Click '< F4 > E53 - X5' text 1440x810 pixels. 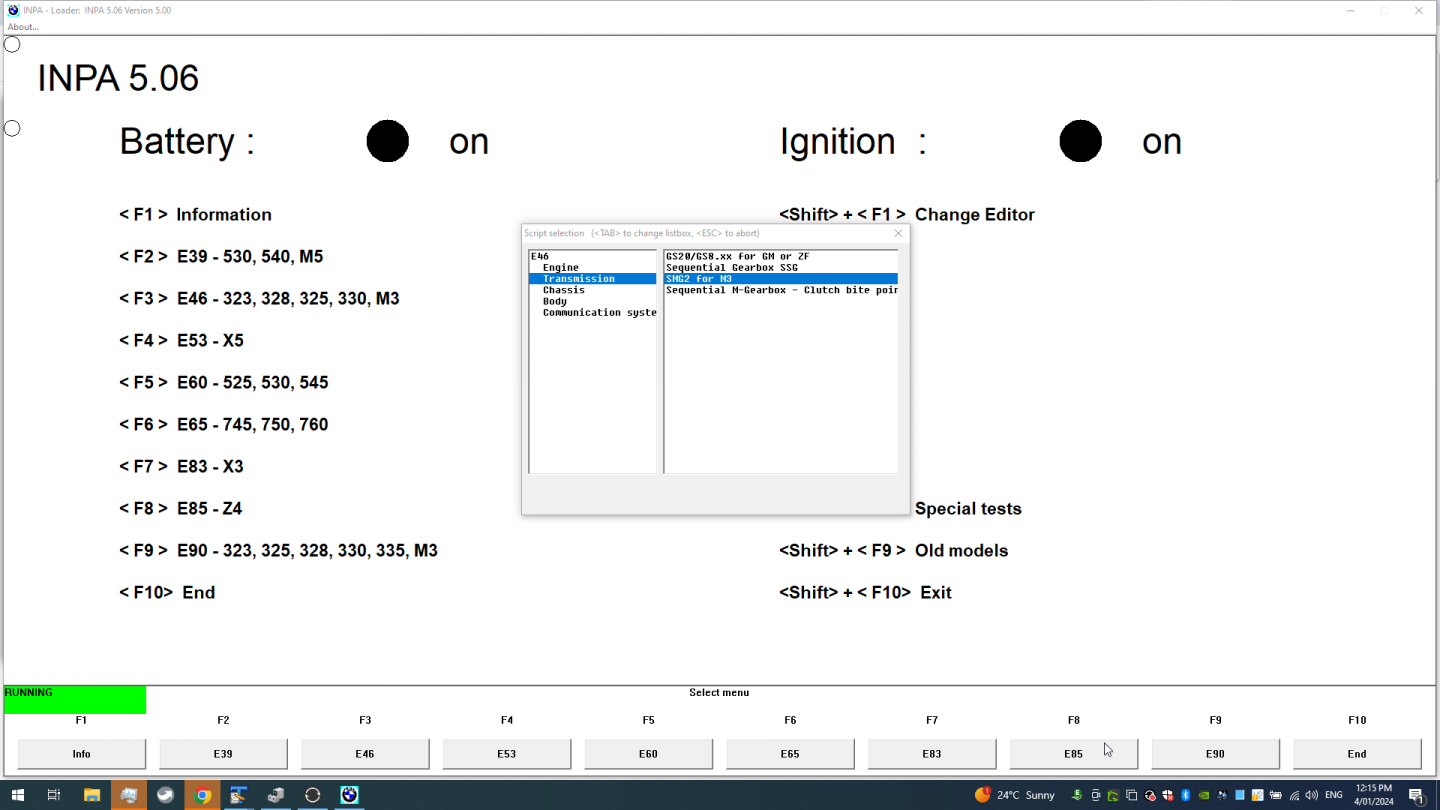[181, 341]
